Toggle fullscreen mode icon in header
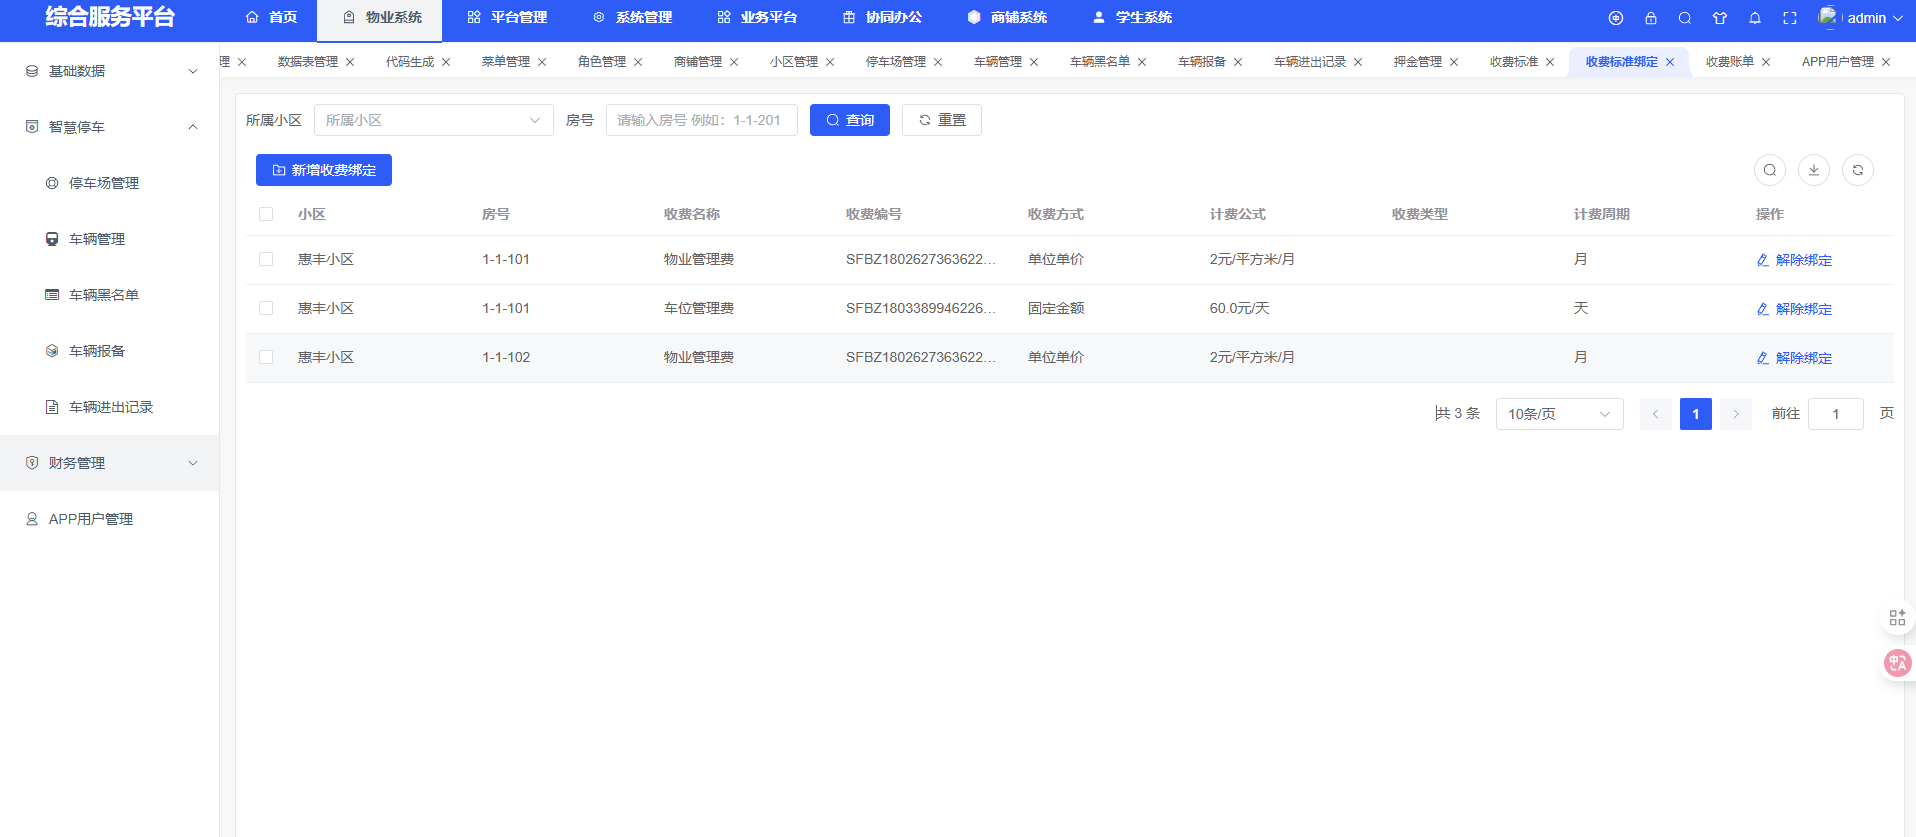1916x837 pixels. pyautogui.click(x=1790, y=18)
